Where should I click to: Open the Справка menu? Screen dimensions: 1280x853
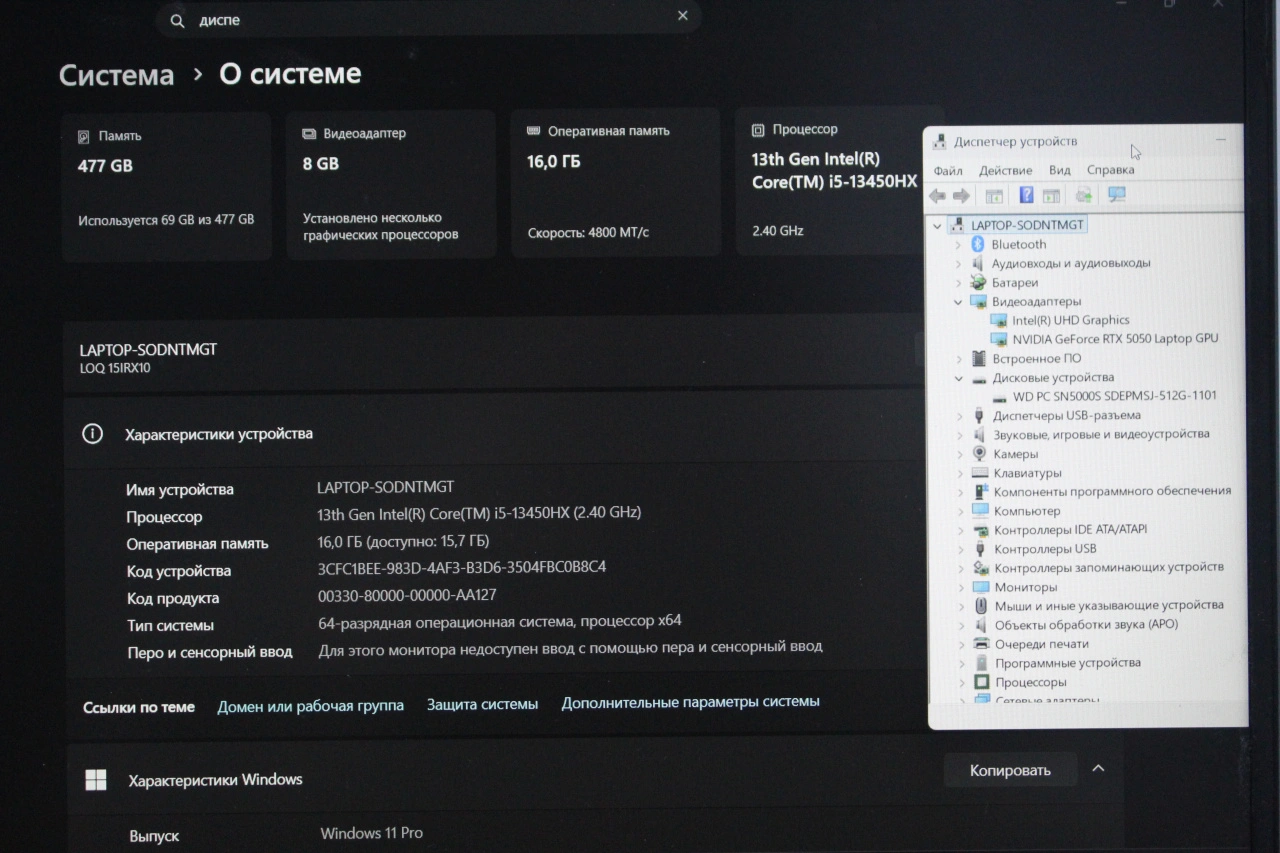point(1110,170)
